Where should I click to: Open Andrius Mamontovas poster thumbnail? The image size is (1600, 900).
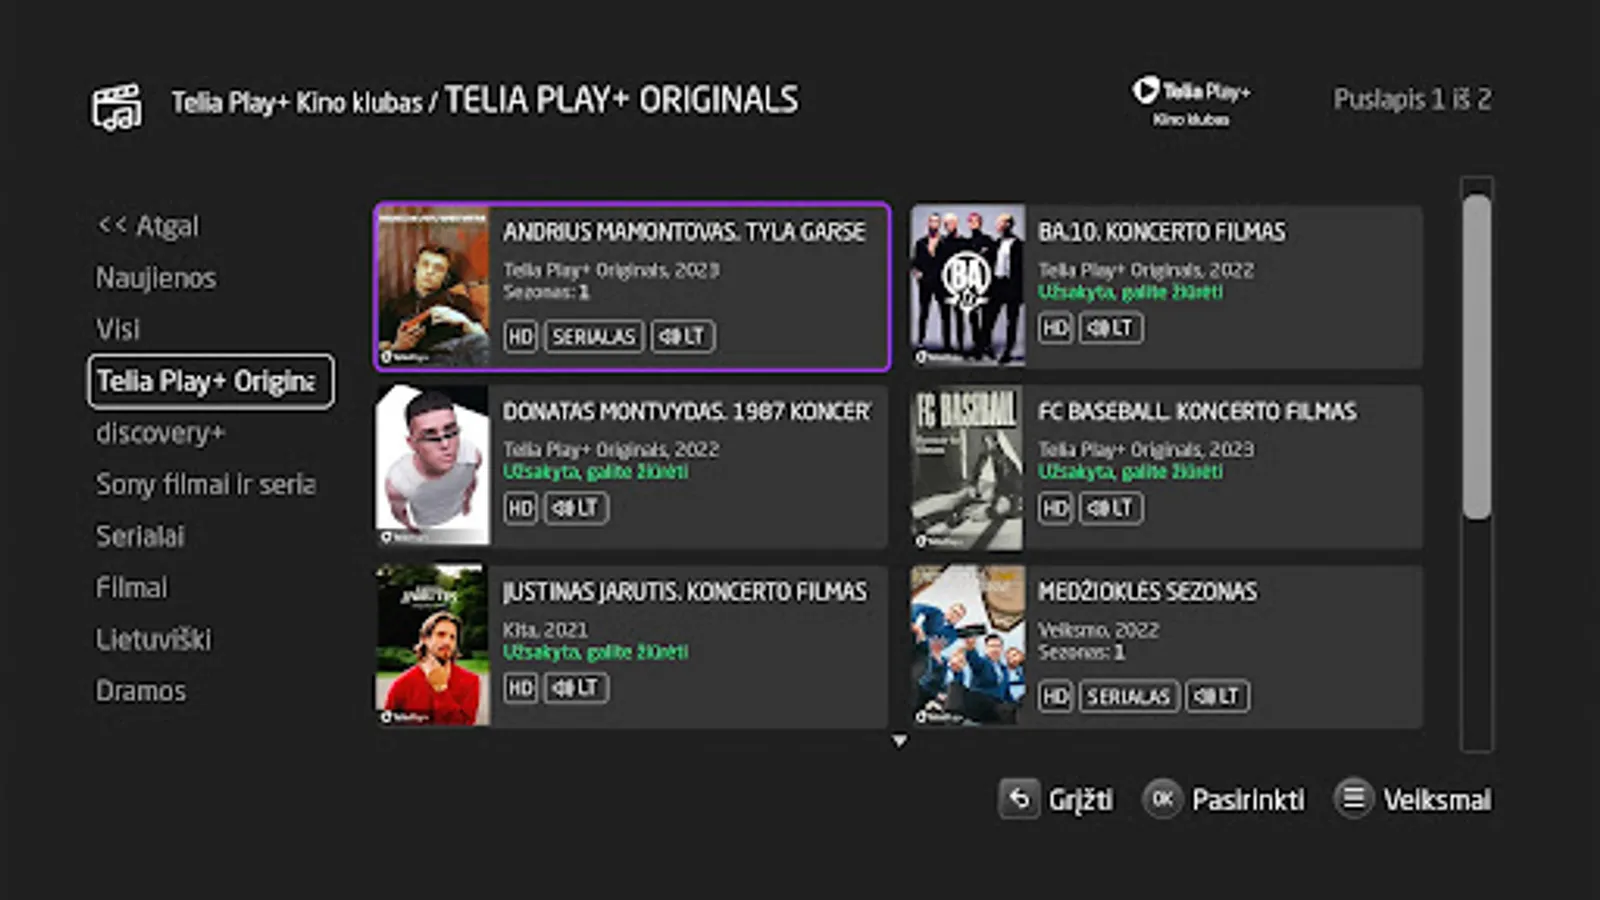(x=432, y=286)
